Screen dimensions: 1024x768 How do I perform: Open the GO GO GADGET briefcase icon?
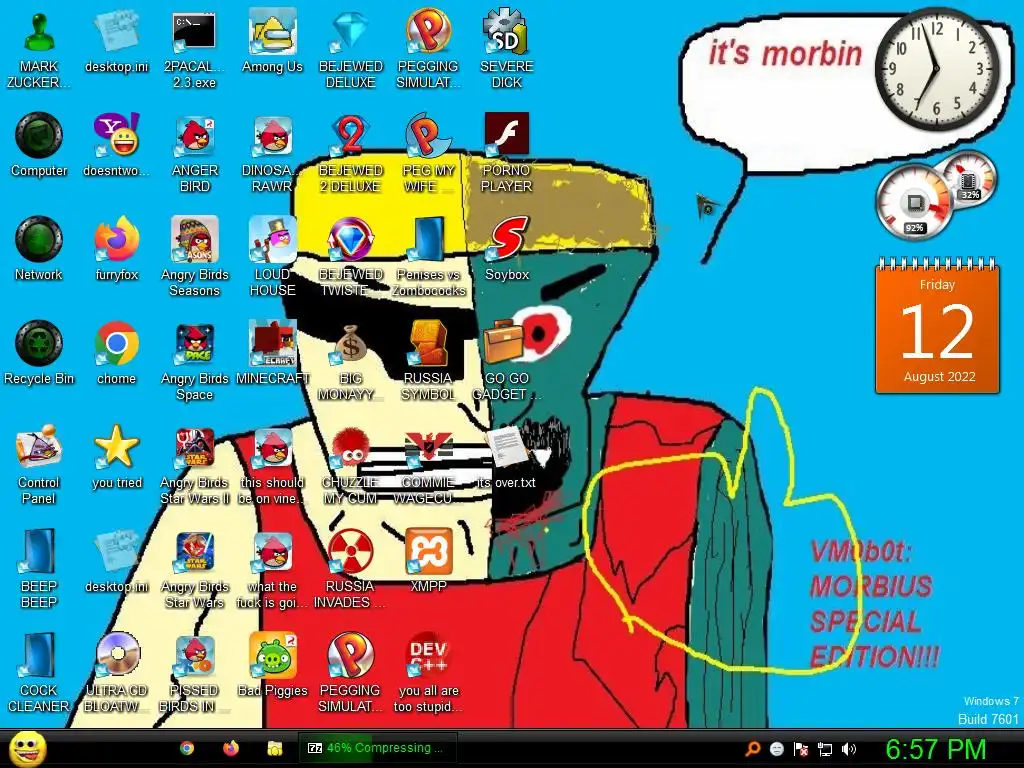[507, 362]
